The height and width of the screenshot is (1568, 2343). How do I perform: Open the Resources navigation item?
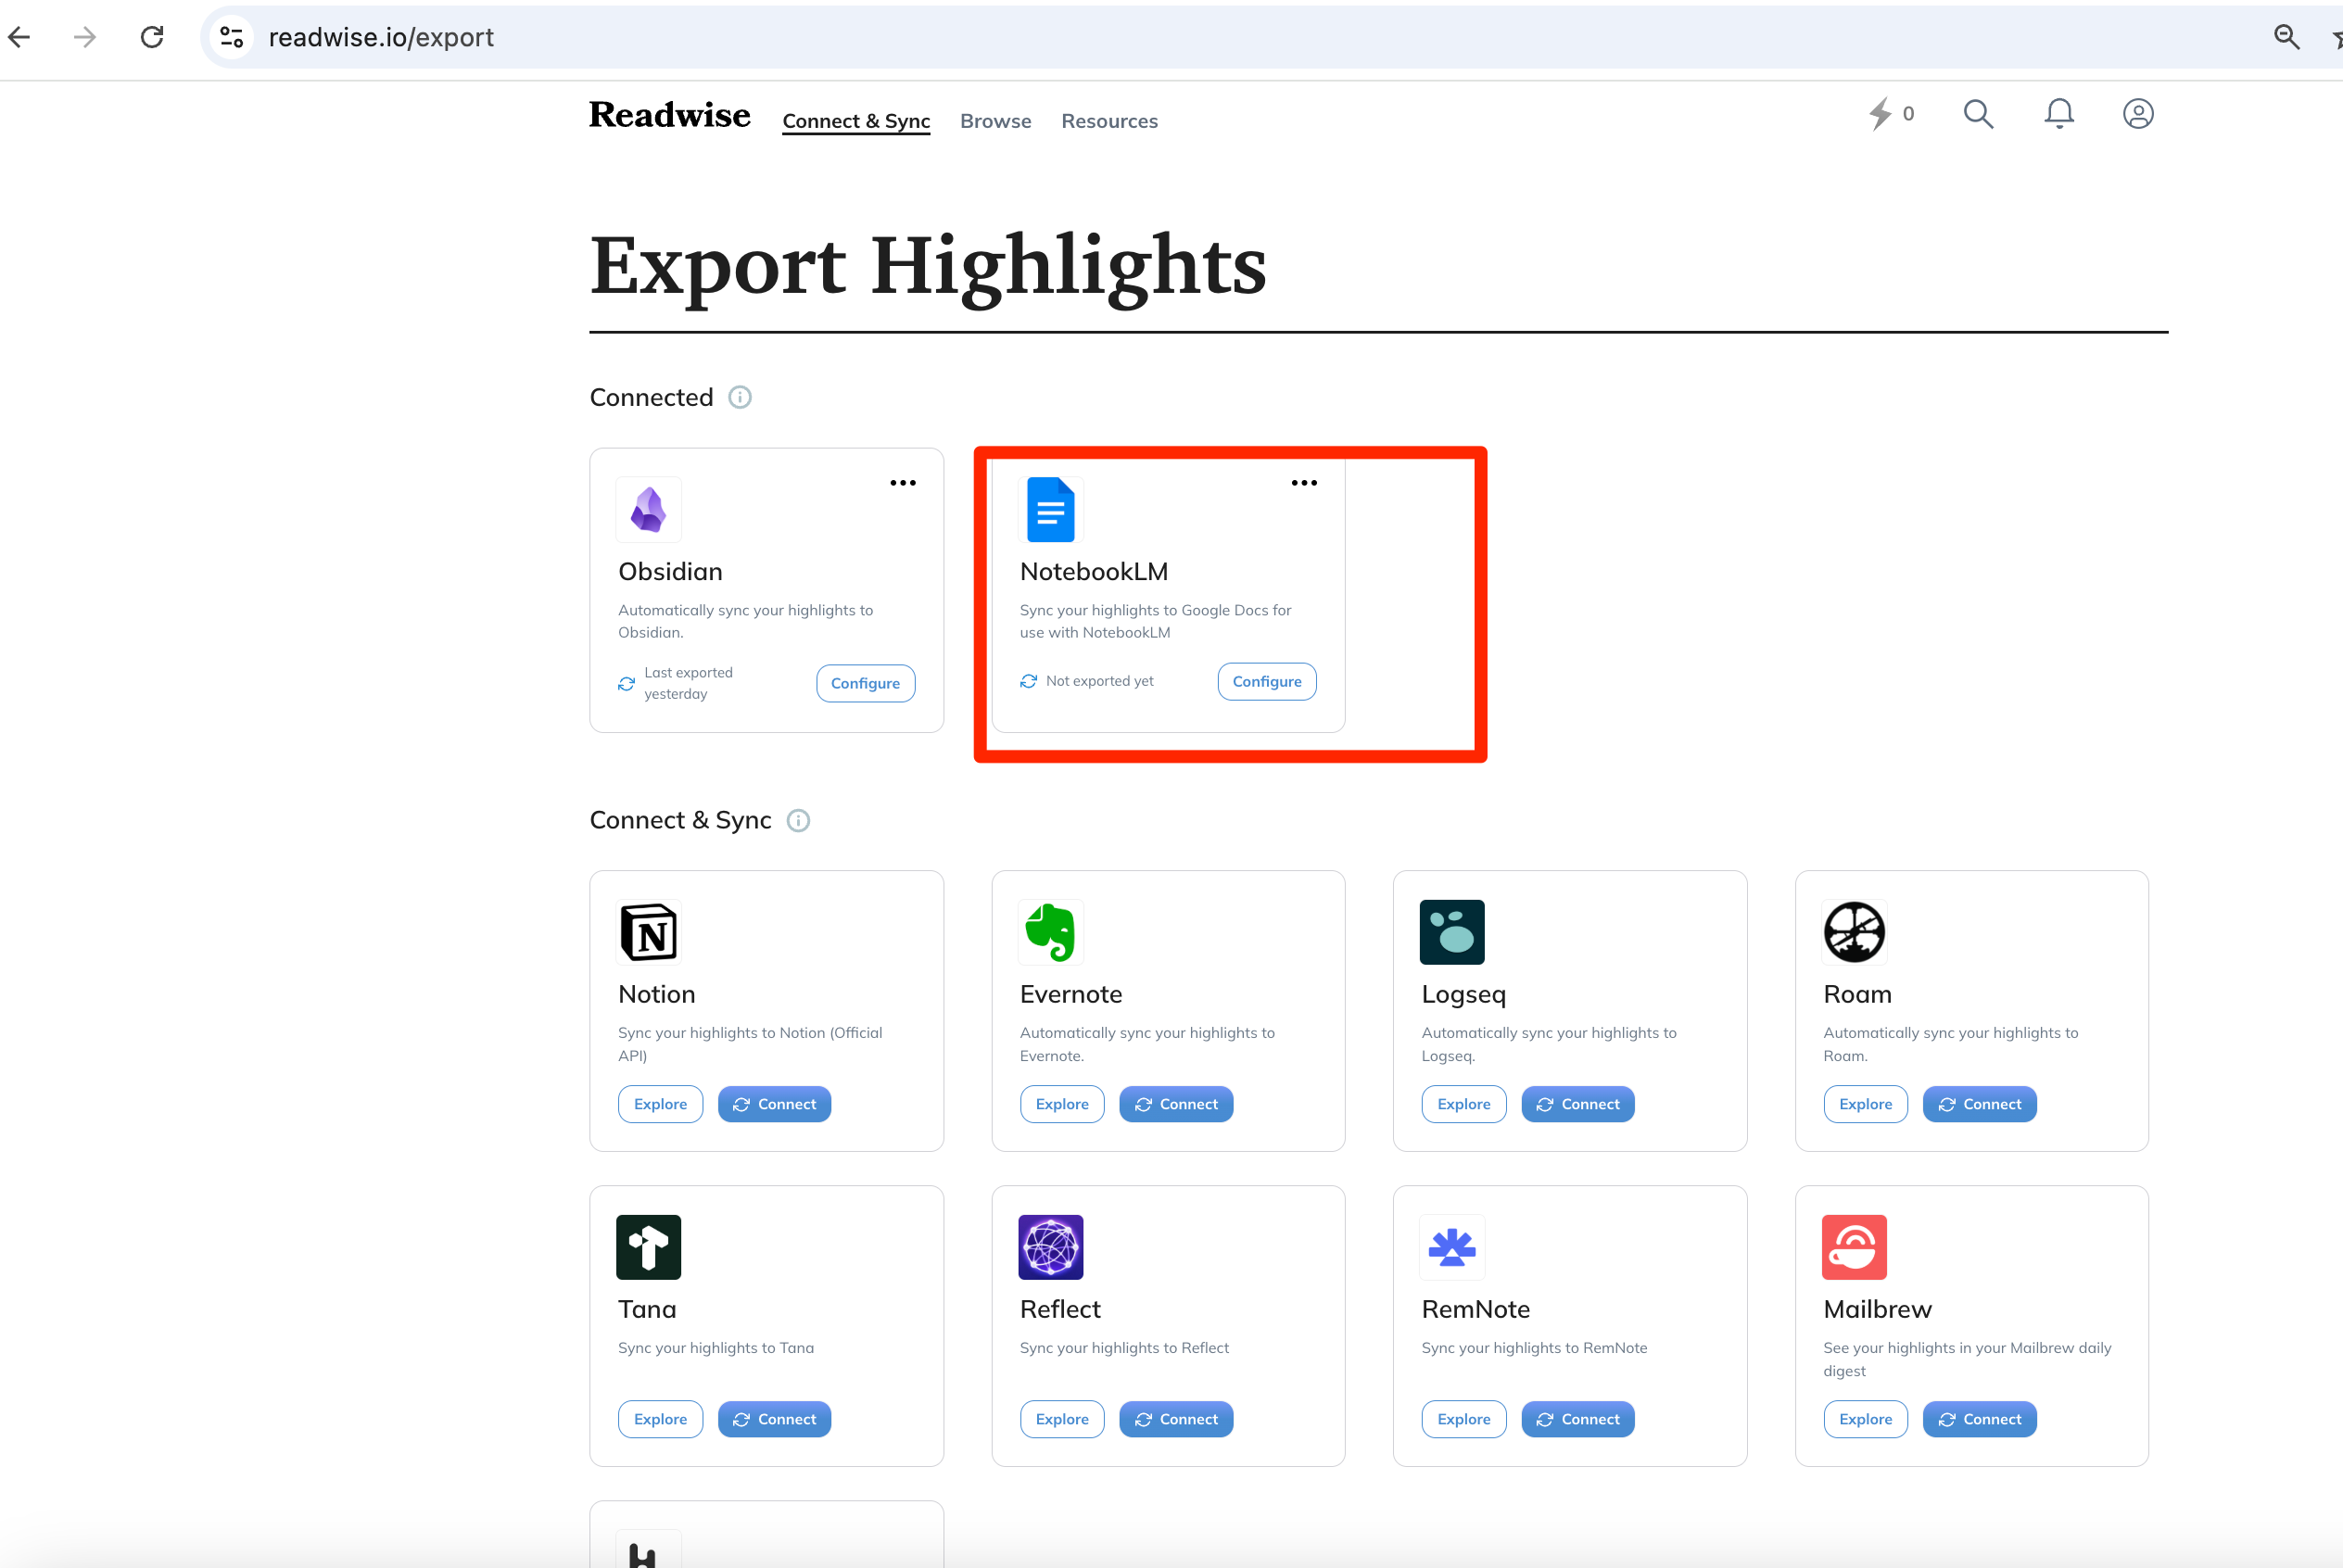[1109, 121]
